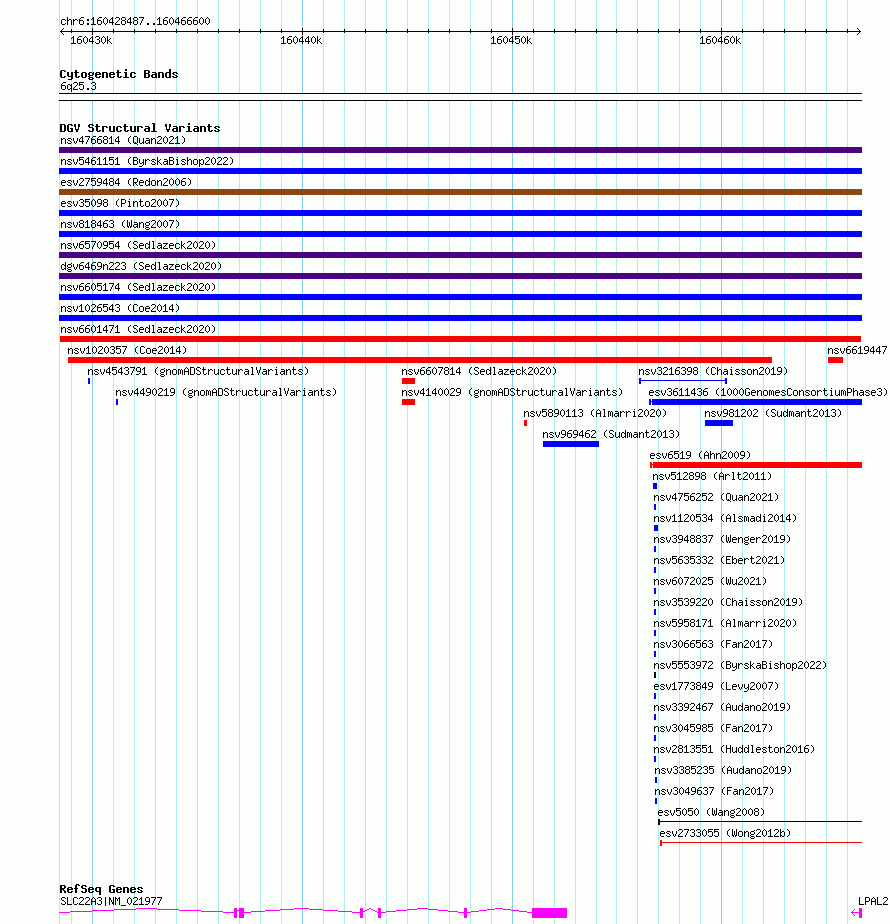Click esv2733055 (Wong2012b) label
This screenshot has height=924, width=890.
tap(724, 833)
